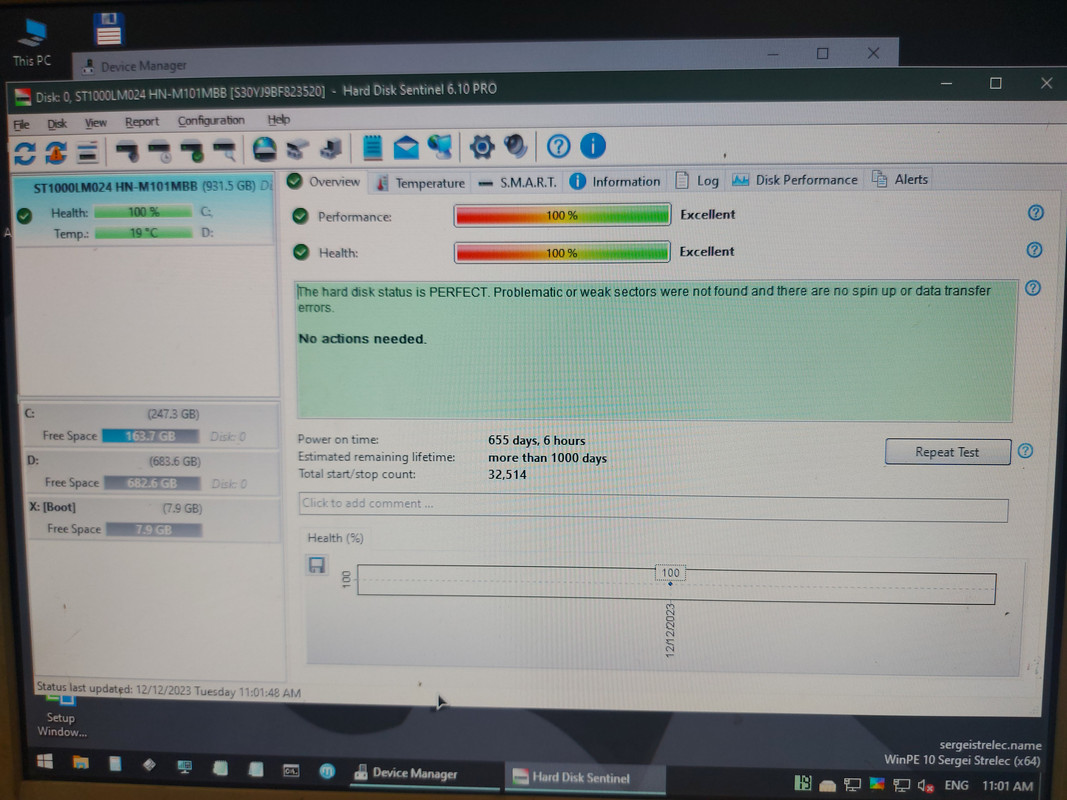Image resolution: width=1067 pixels, height=800 pixels.
Task: Click help icon next to Performance bar
Action: point(1036,213)
